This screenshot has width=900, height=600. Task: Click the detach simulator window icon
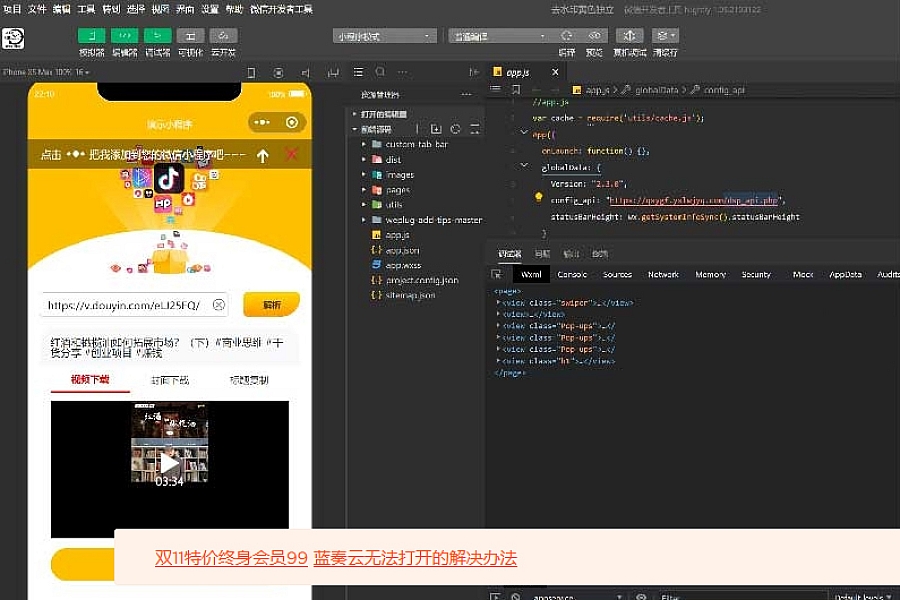pyautogui.click(x=333, y=73)
